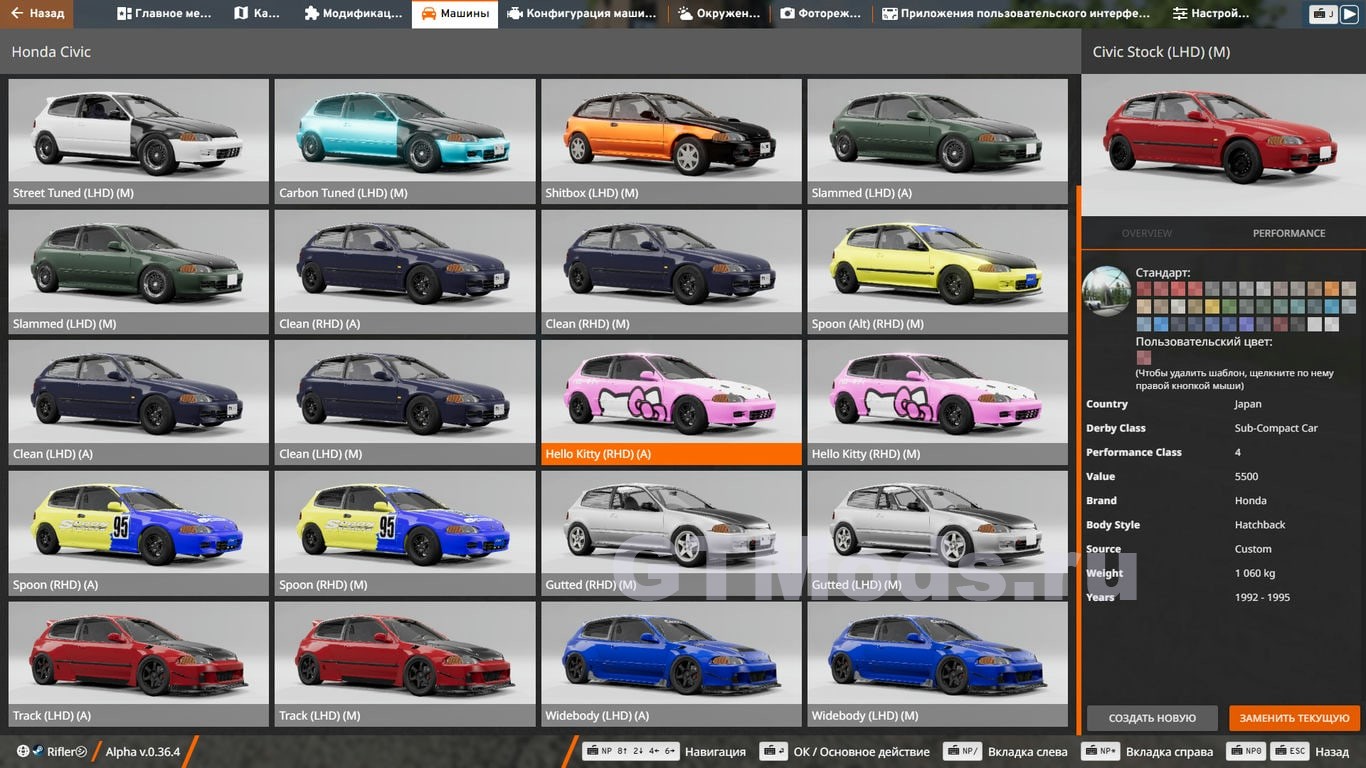The image size is (1366, 768).
Task: Click the Заменить текущую button
Action: pyautogui.click(x=1294, y=718)
